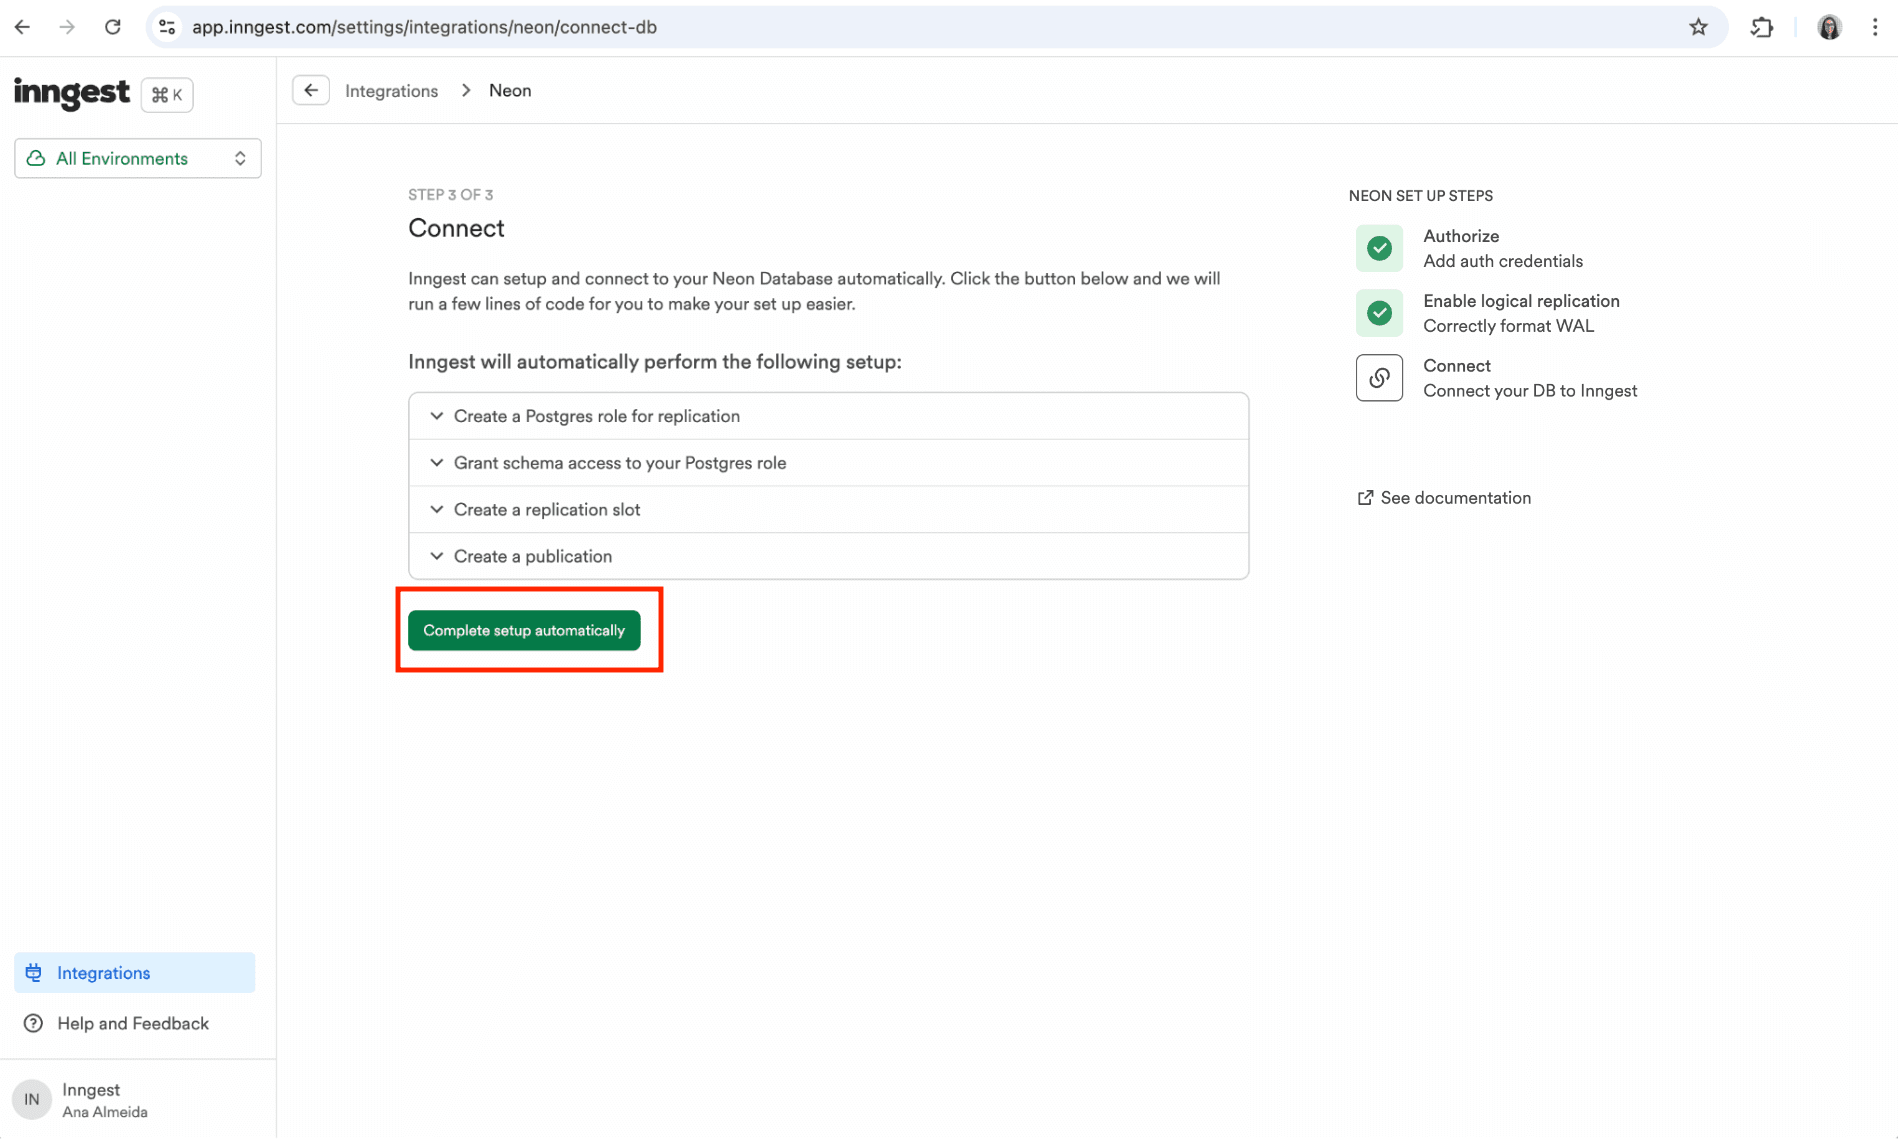Click the user profile avatar icon

(x=1829, y=27)
